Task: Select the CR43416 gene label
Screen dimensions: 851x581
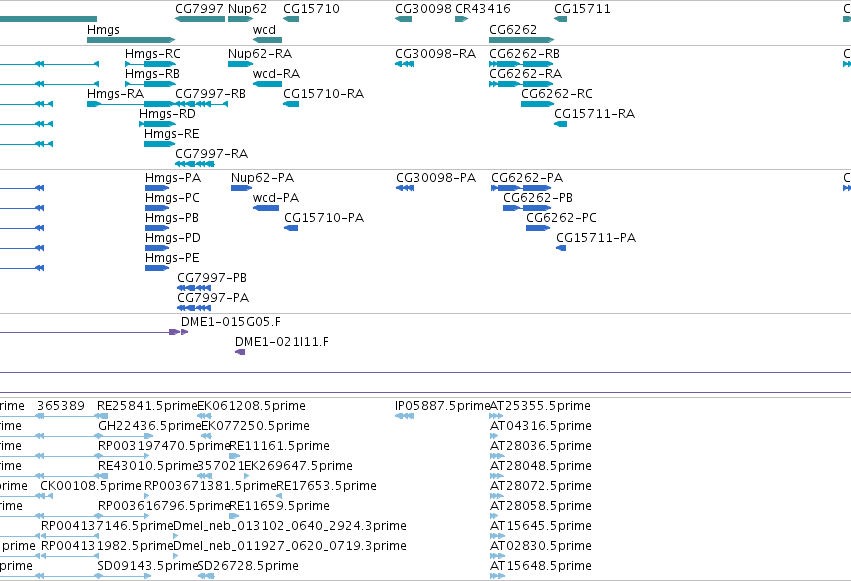Action: 483,9
